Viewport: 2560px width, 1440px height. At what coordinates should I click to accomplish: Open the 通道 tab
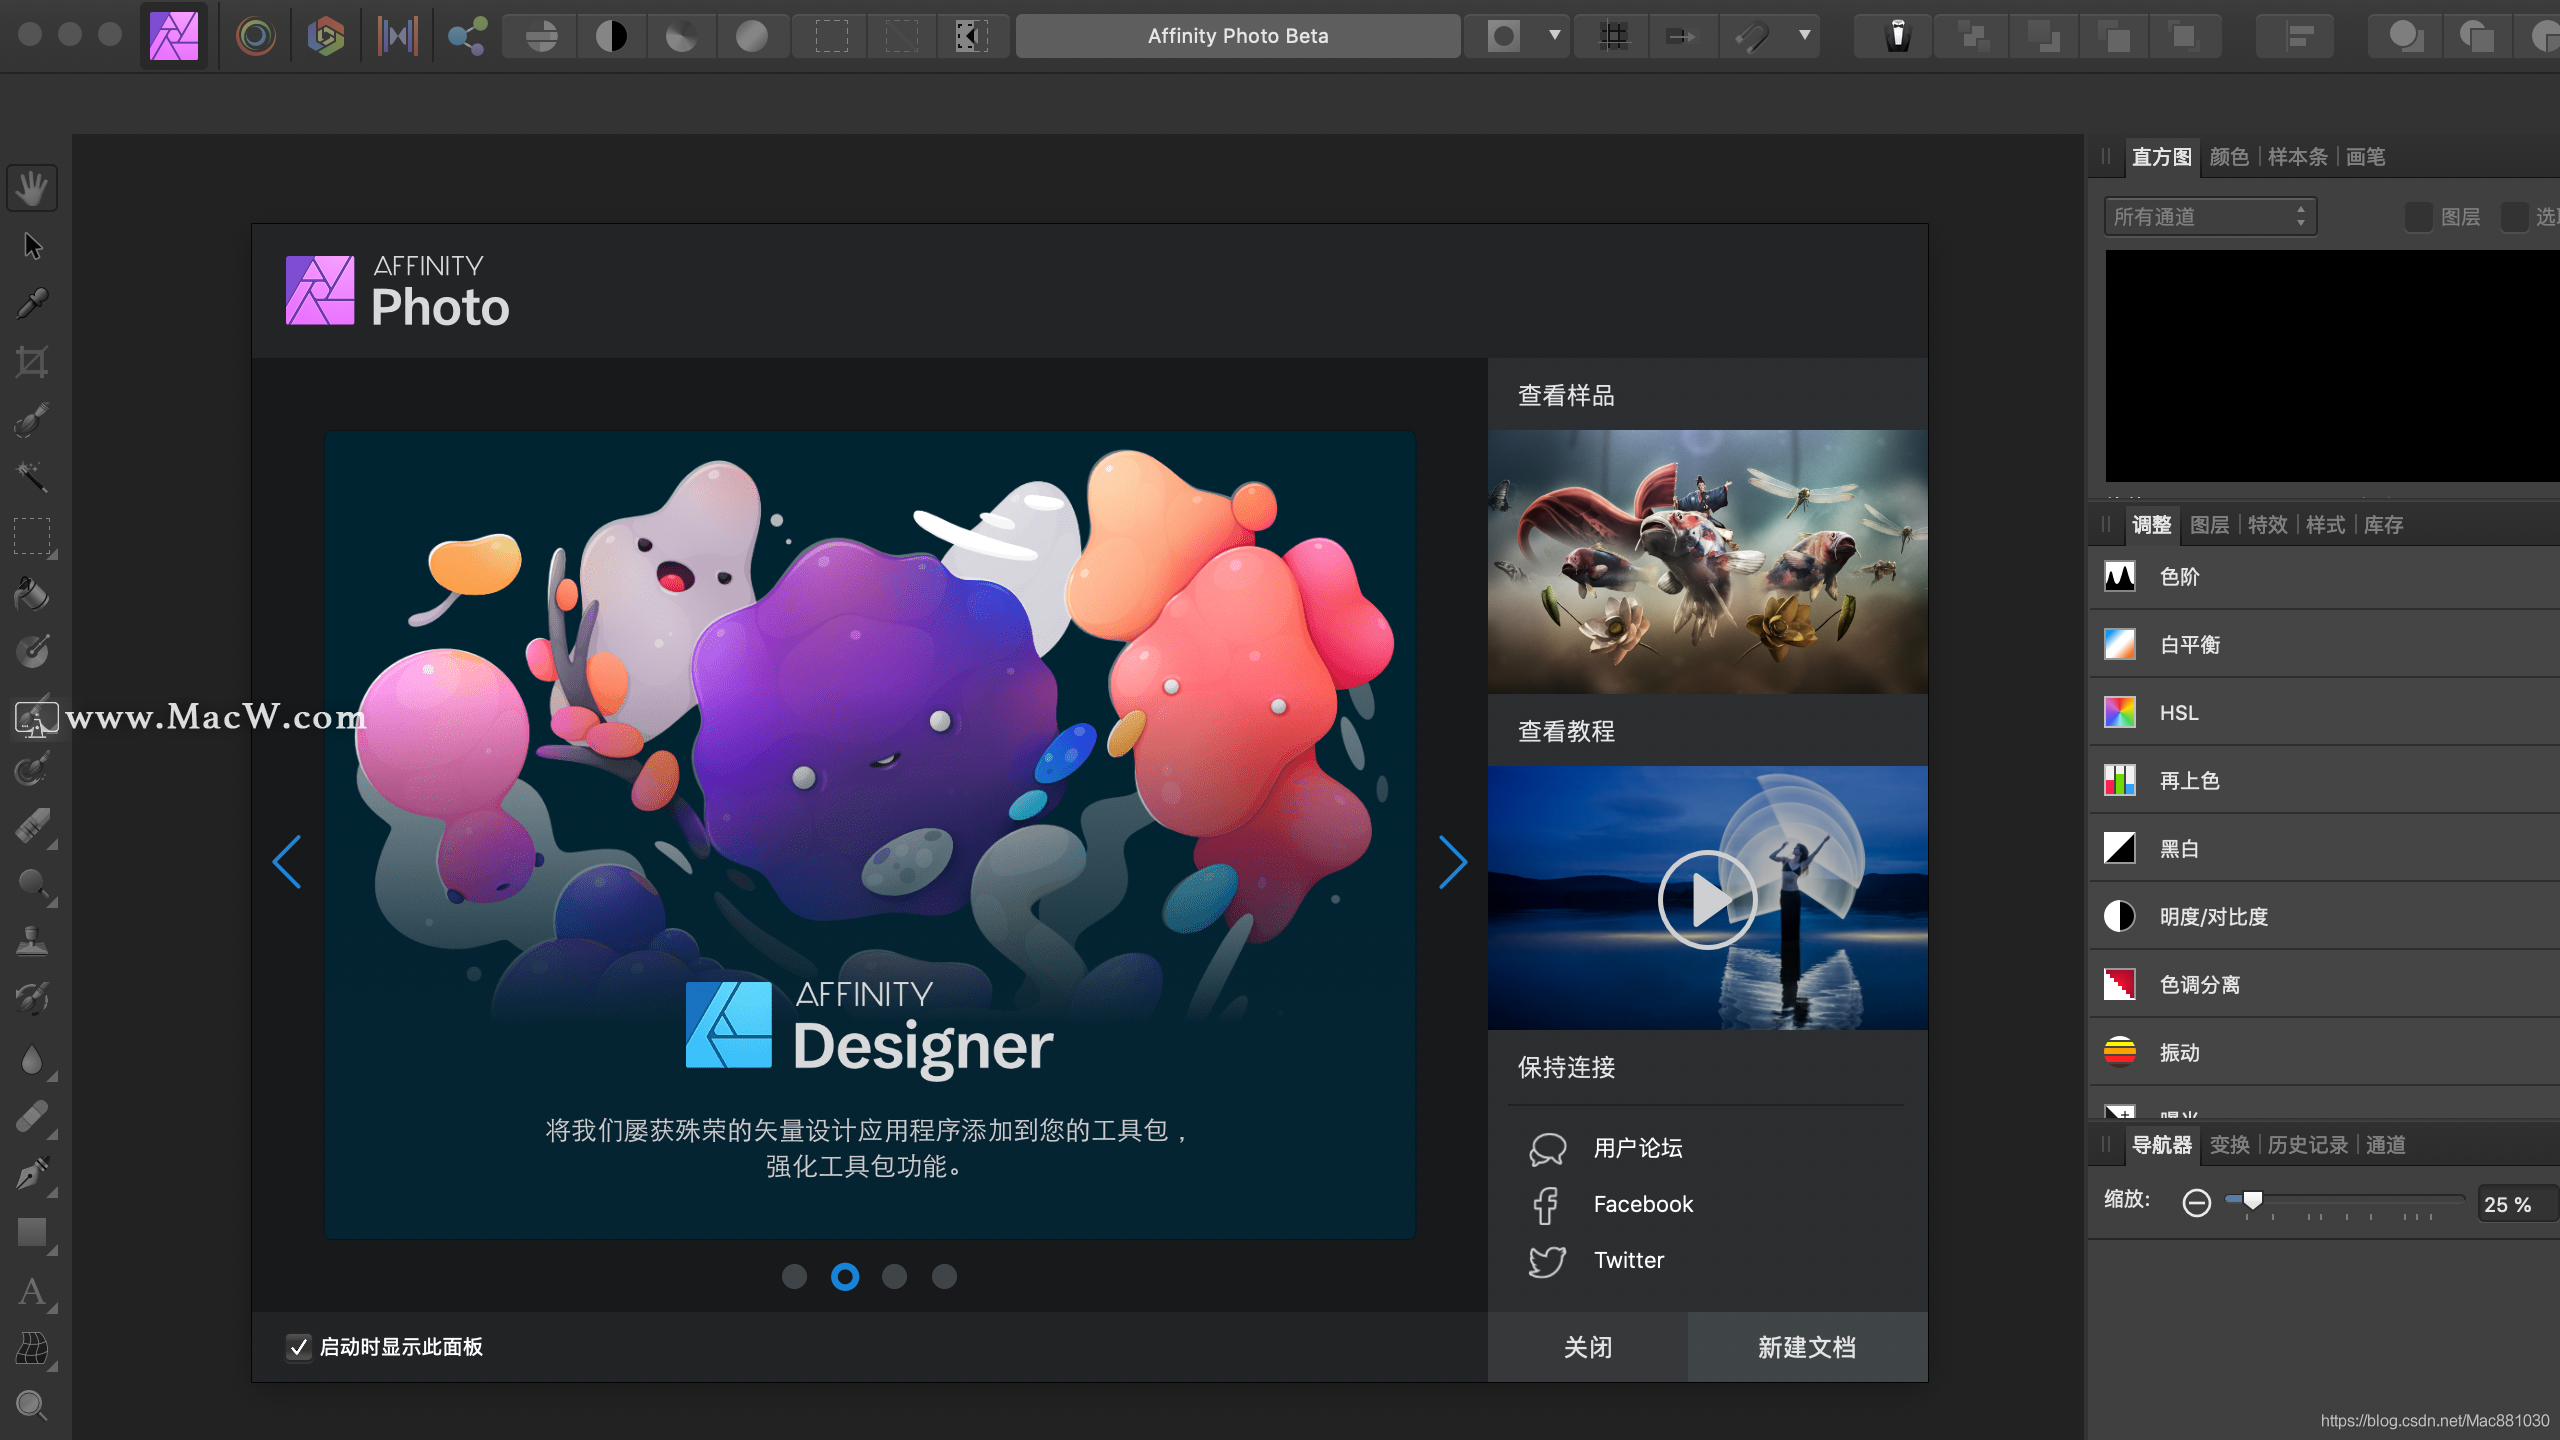coord(2385,1145)
